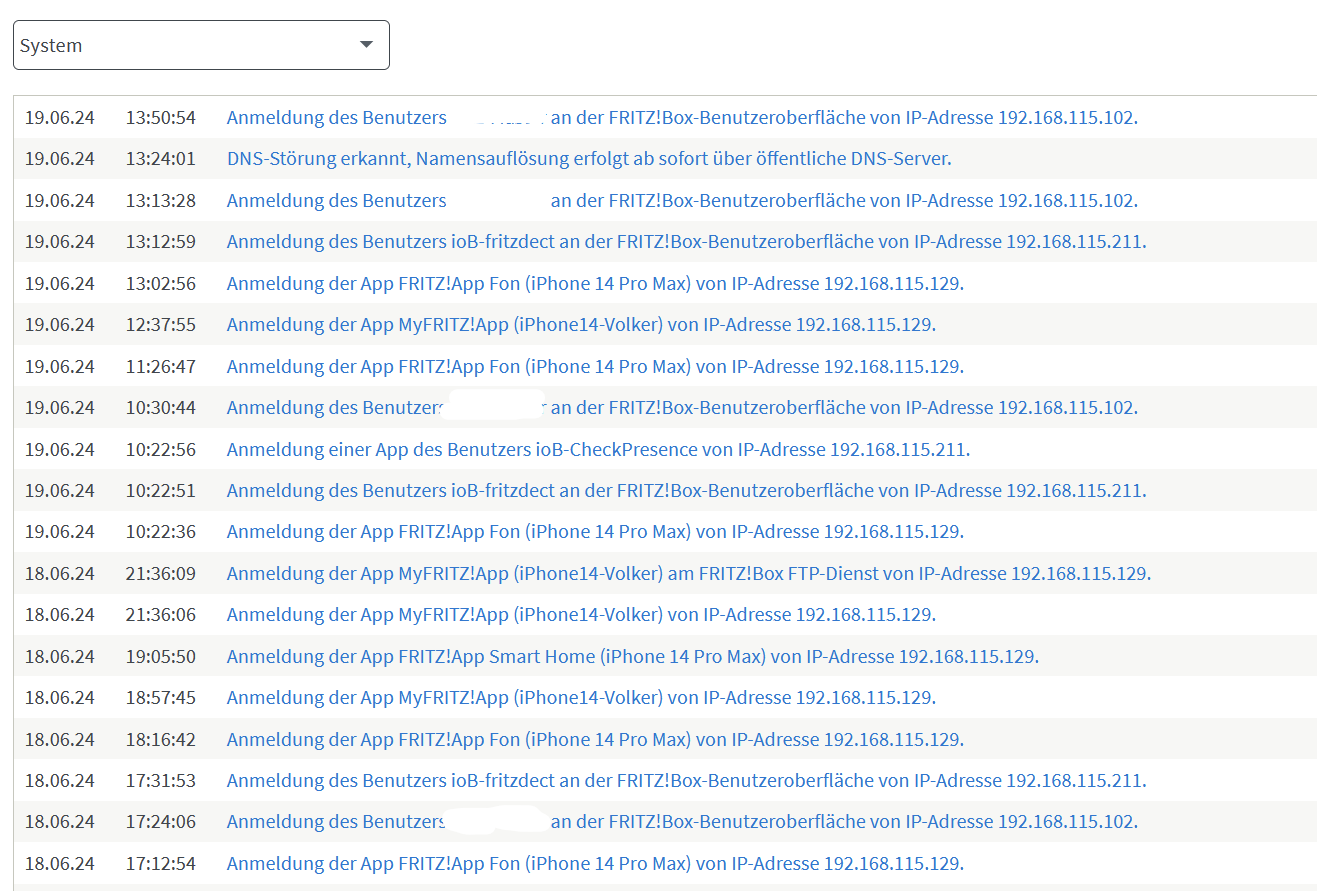Open the 17:12:54 FRITZ!App Fon login entry
The width and height of the screenshot is (1317, 891).
[x=595, y=864]
